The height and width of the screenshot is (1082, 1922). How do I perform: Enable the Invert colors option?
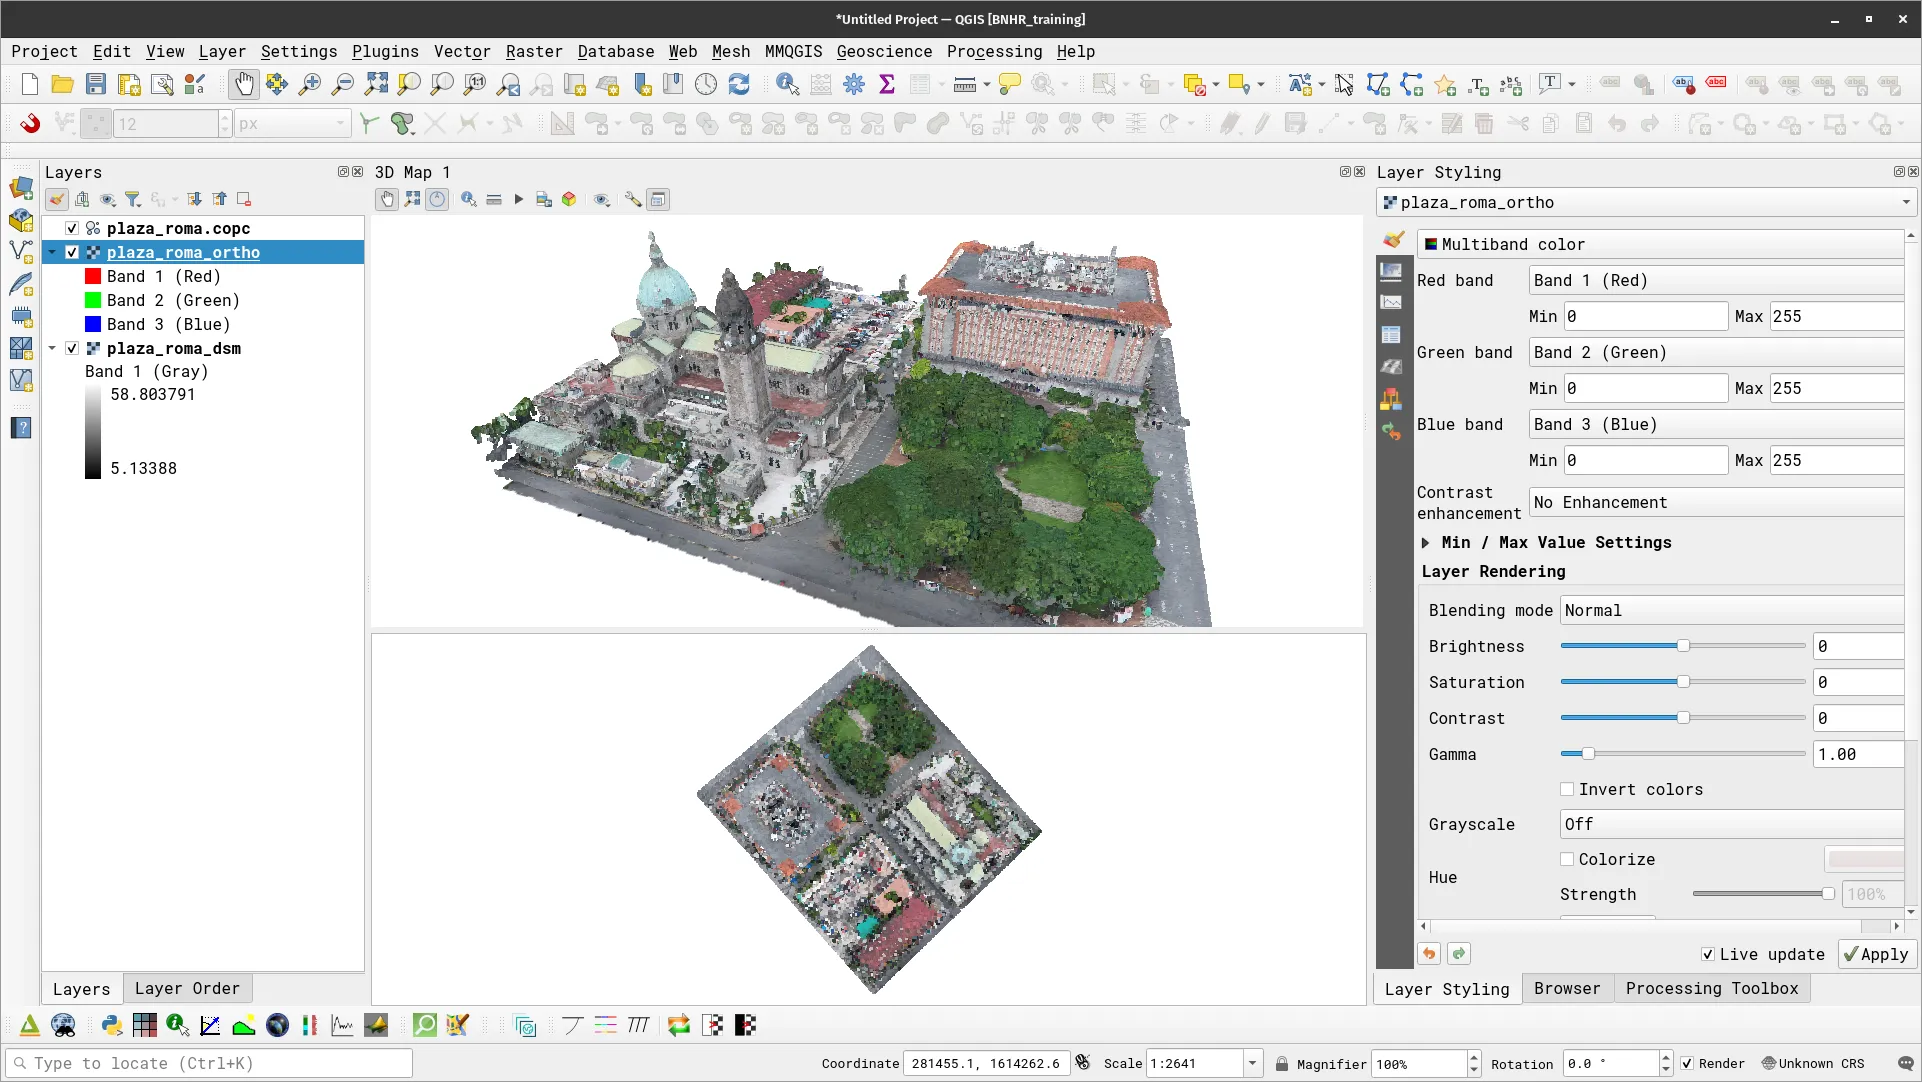[1567, 789]
